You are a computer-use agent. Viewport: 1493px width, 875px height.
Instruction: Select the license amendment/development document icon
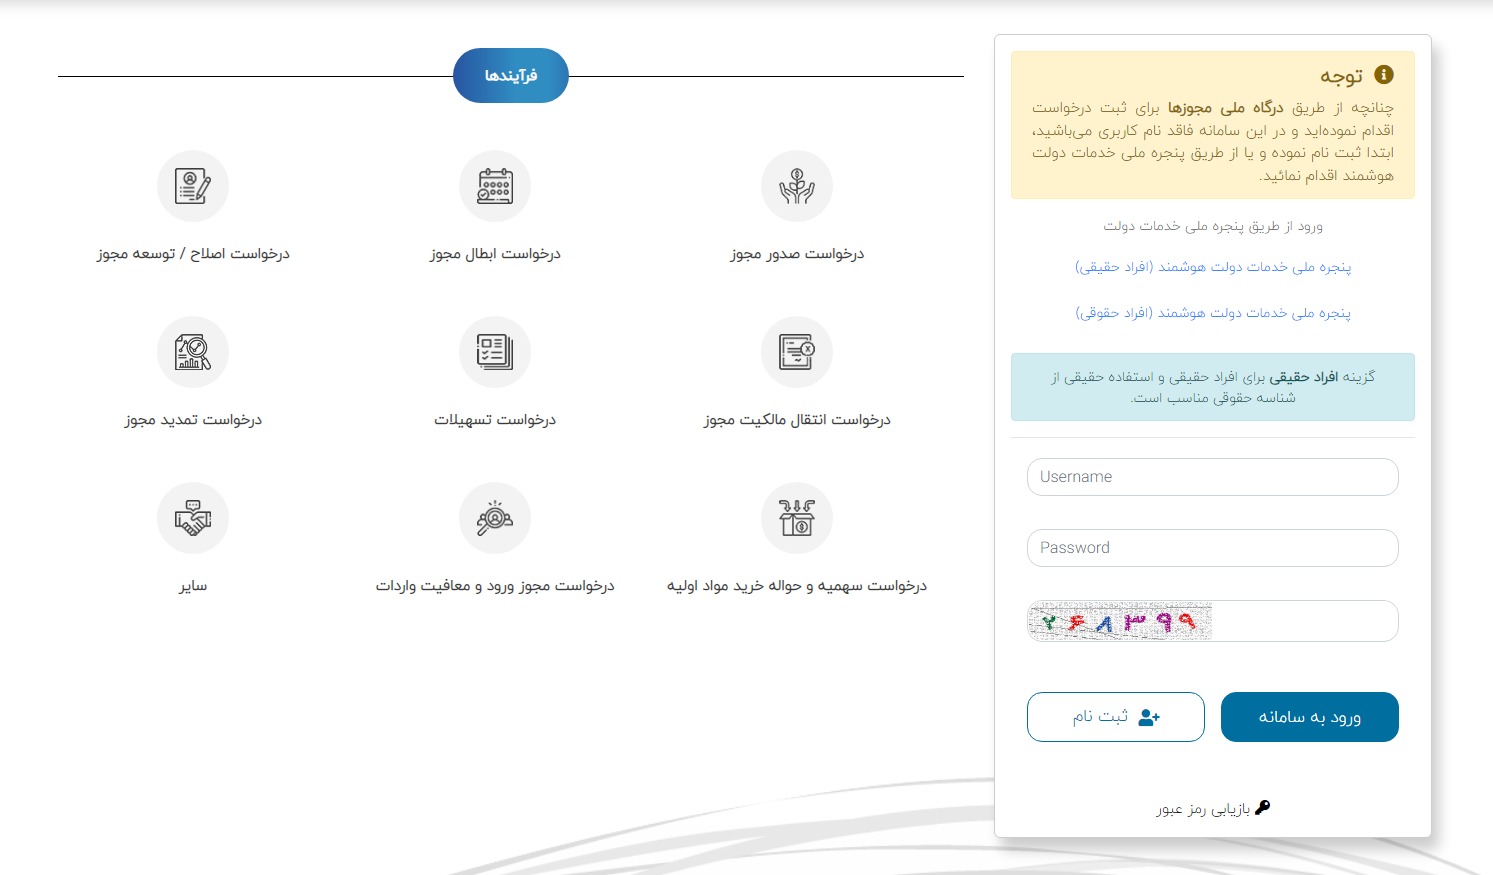(193, 186)
